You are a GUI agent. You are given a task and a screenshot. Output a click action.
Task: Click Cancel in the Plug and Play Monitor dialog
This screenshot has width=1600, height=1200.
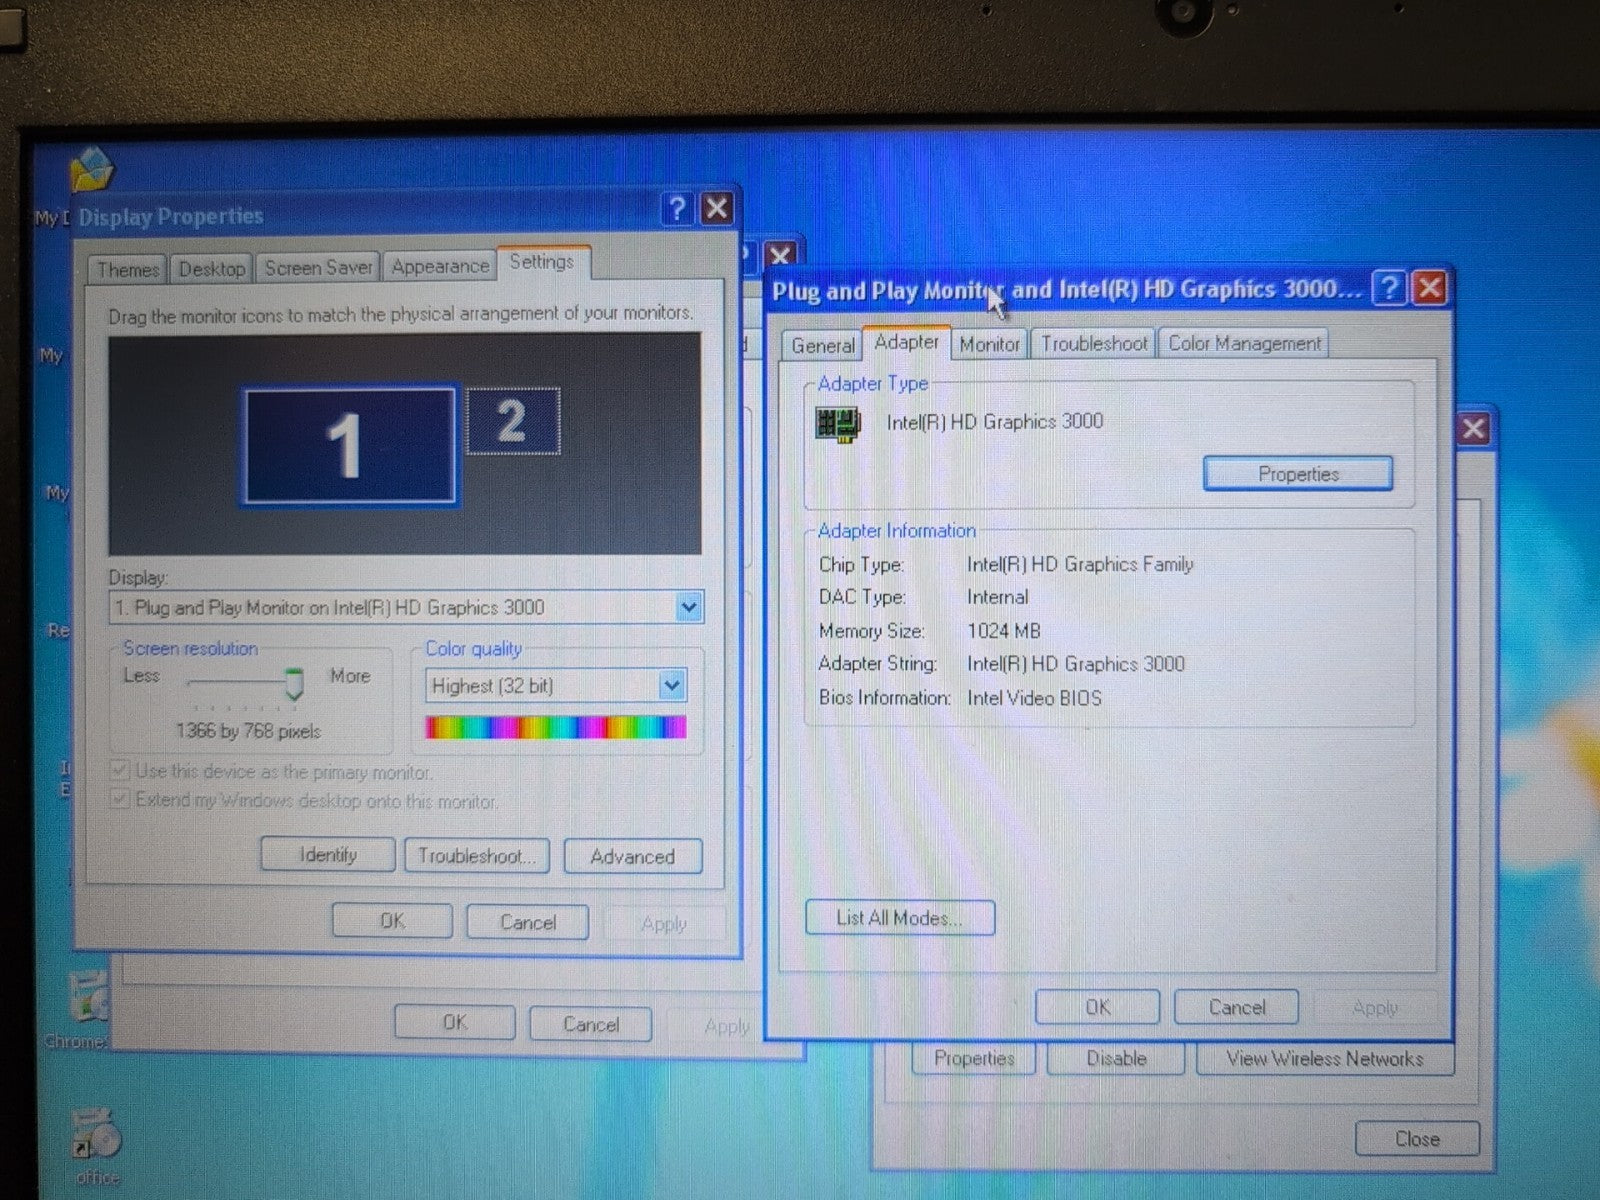point(1237,1007)
